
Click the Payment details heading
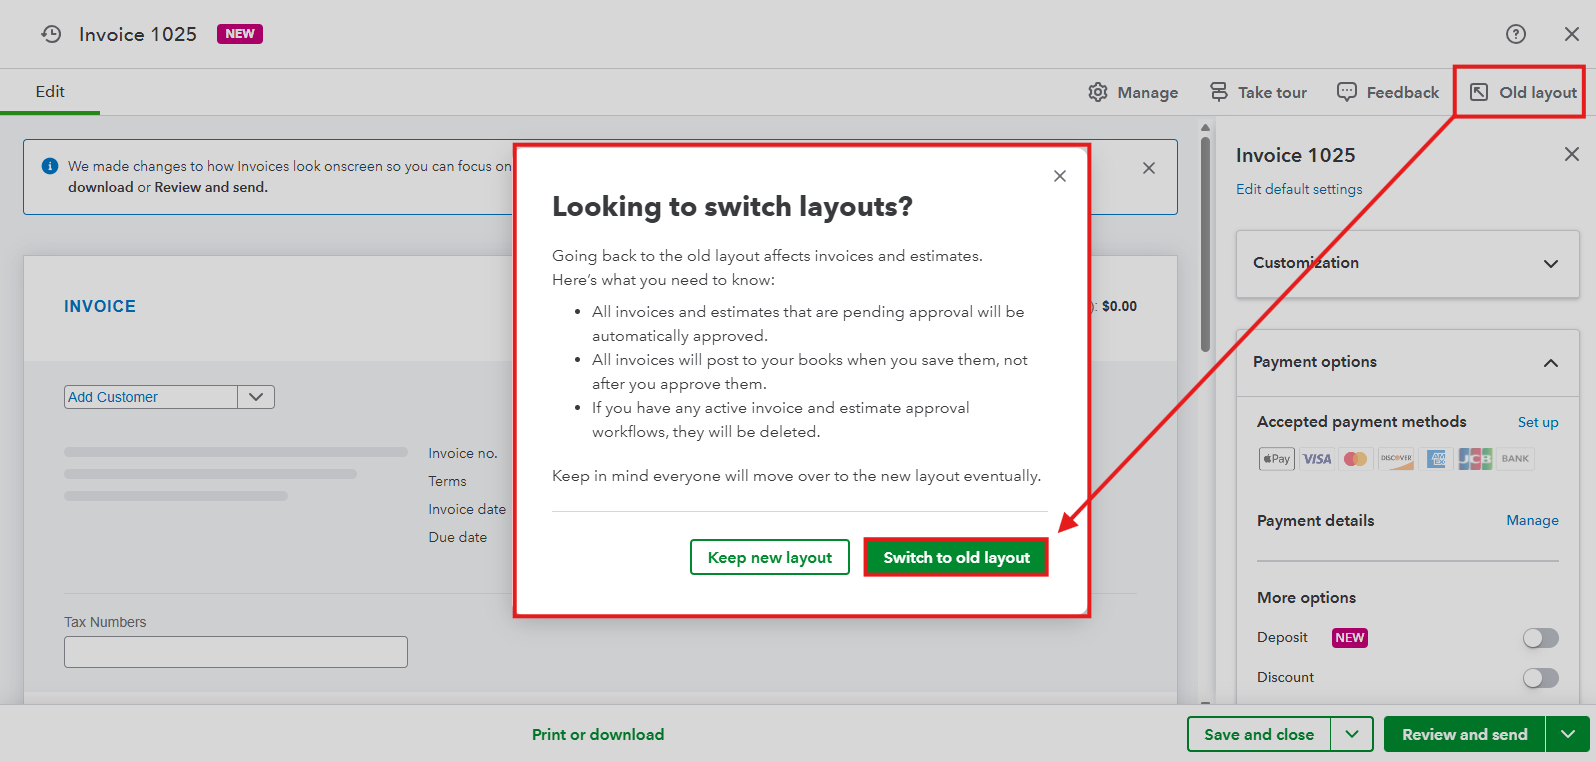pyautogui.click(x=1315, y=520)
